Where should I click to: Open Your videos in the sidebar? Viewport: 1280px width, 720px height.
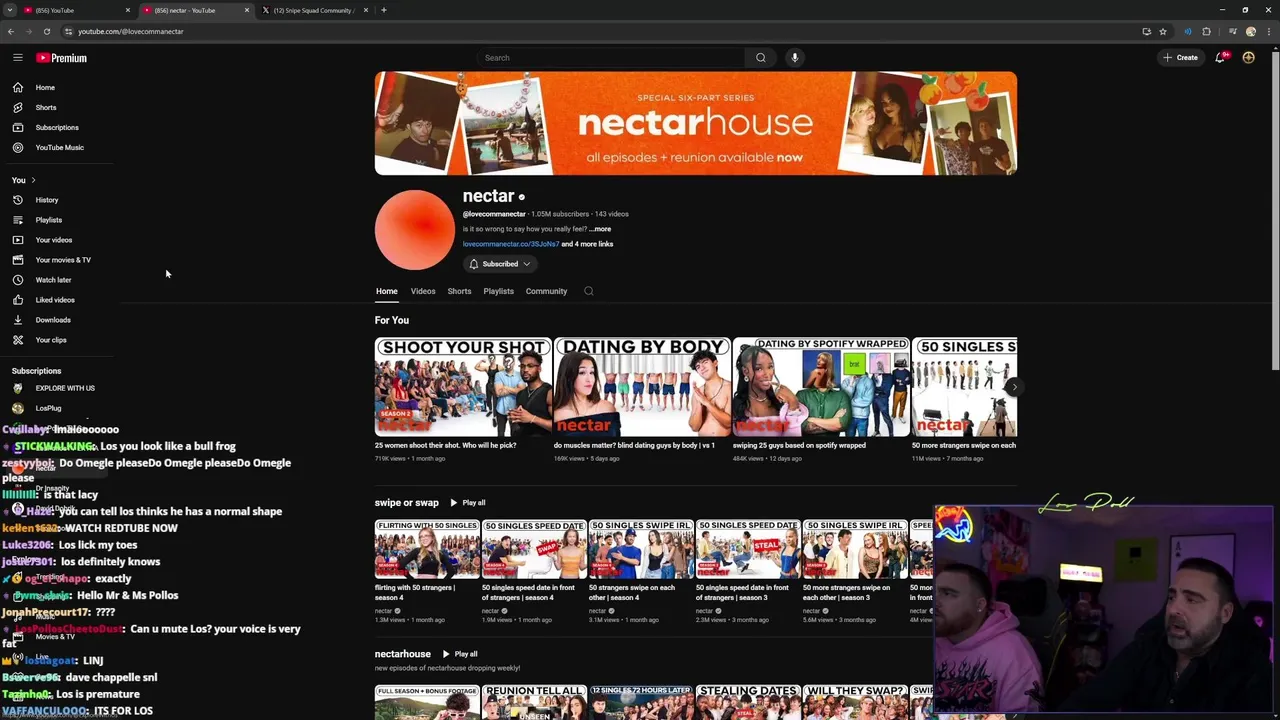point(56,240)
